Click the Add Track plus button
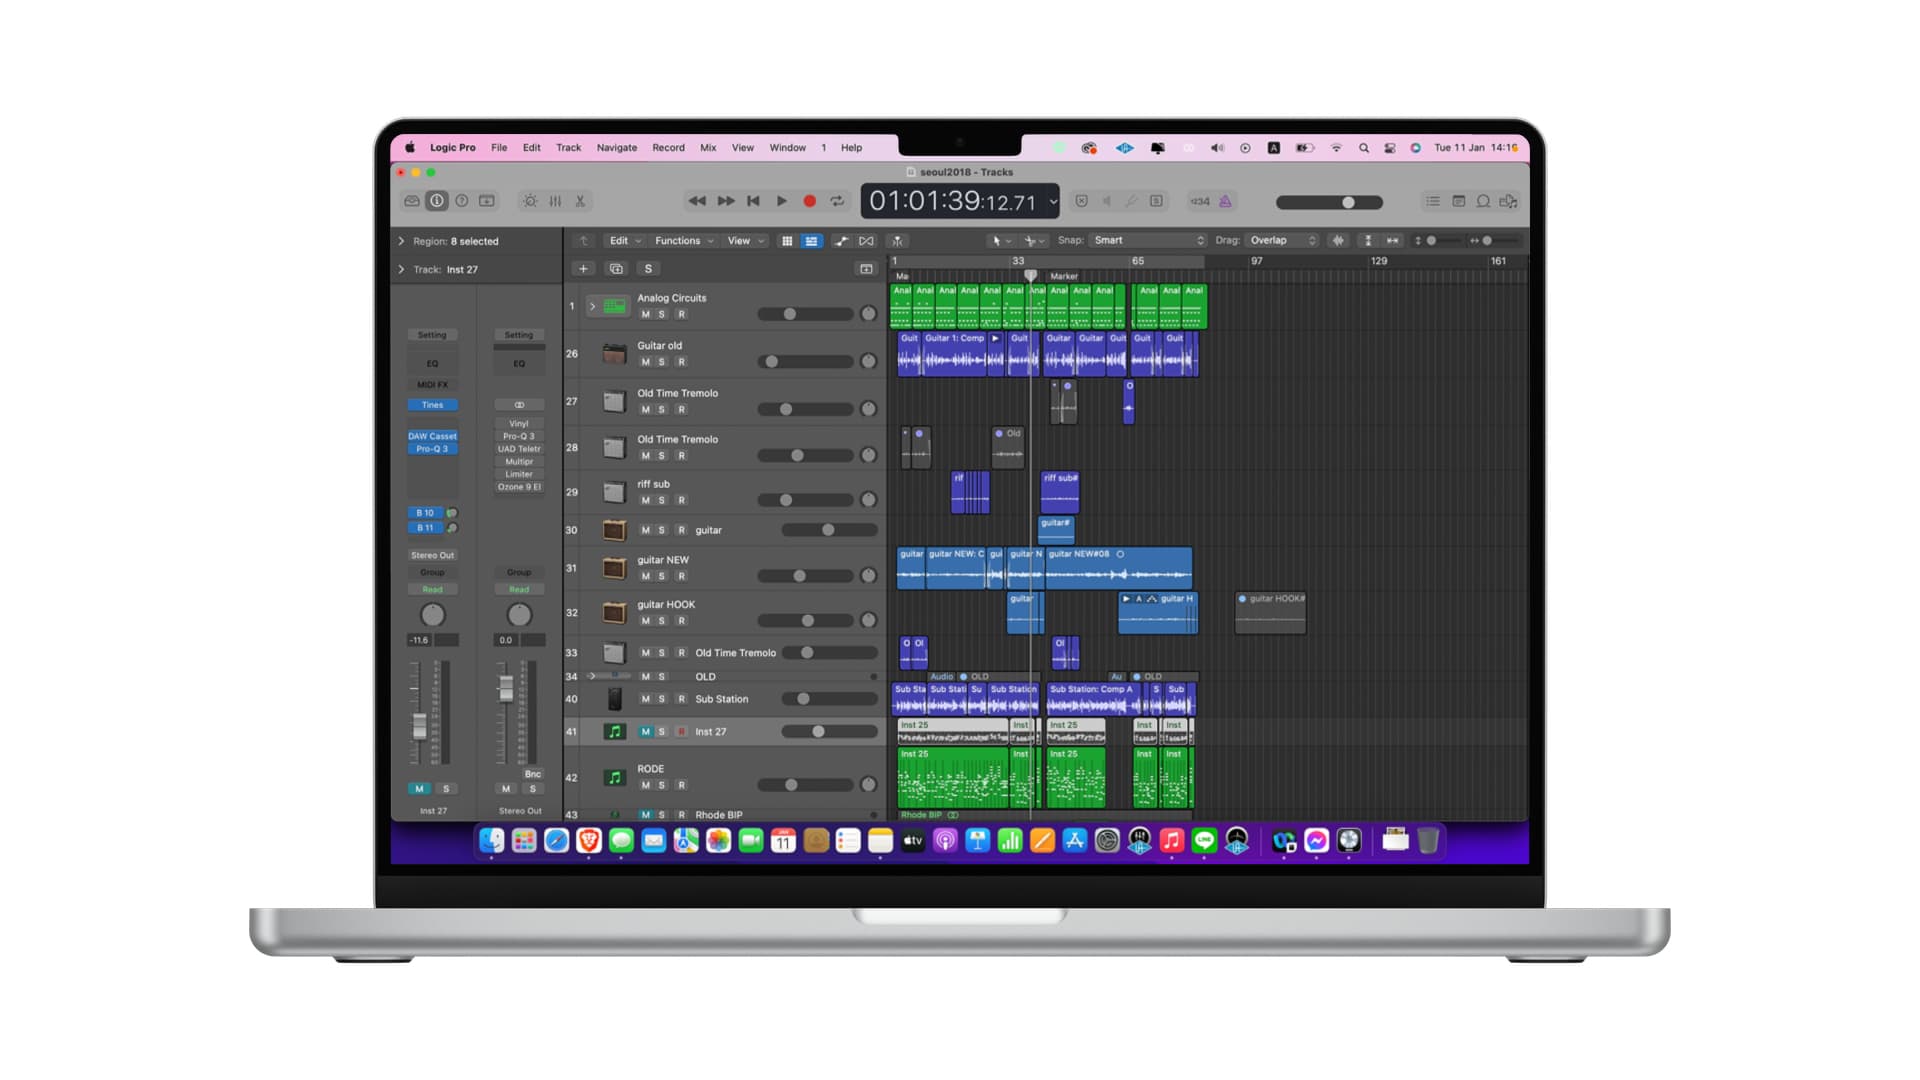This screenshot has width=1920, height=1080. (584, 269)
